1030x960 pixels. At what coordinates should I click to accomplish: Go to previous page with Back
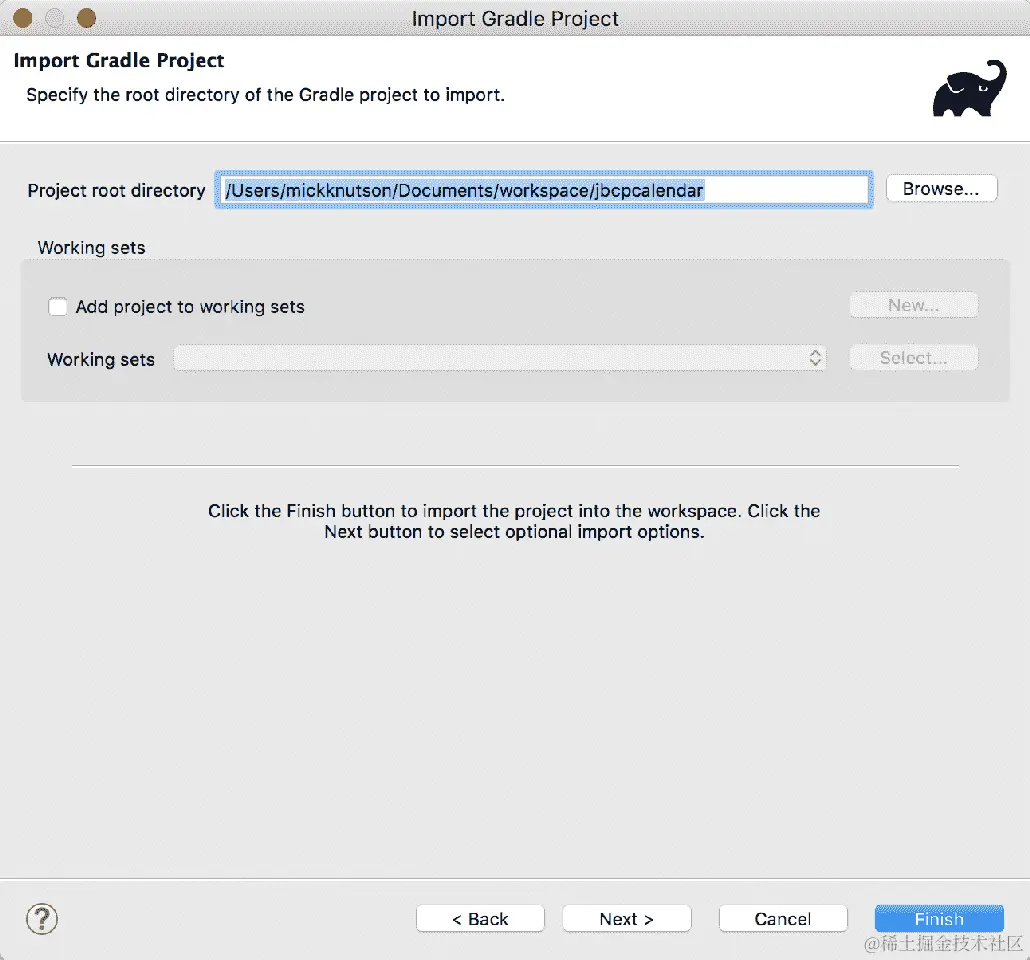480,919
